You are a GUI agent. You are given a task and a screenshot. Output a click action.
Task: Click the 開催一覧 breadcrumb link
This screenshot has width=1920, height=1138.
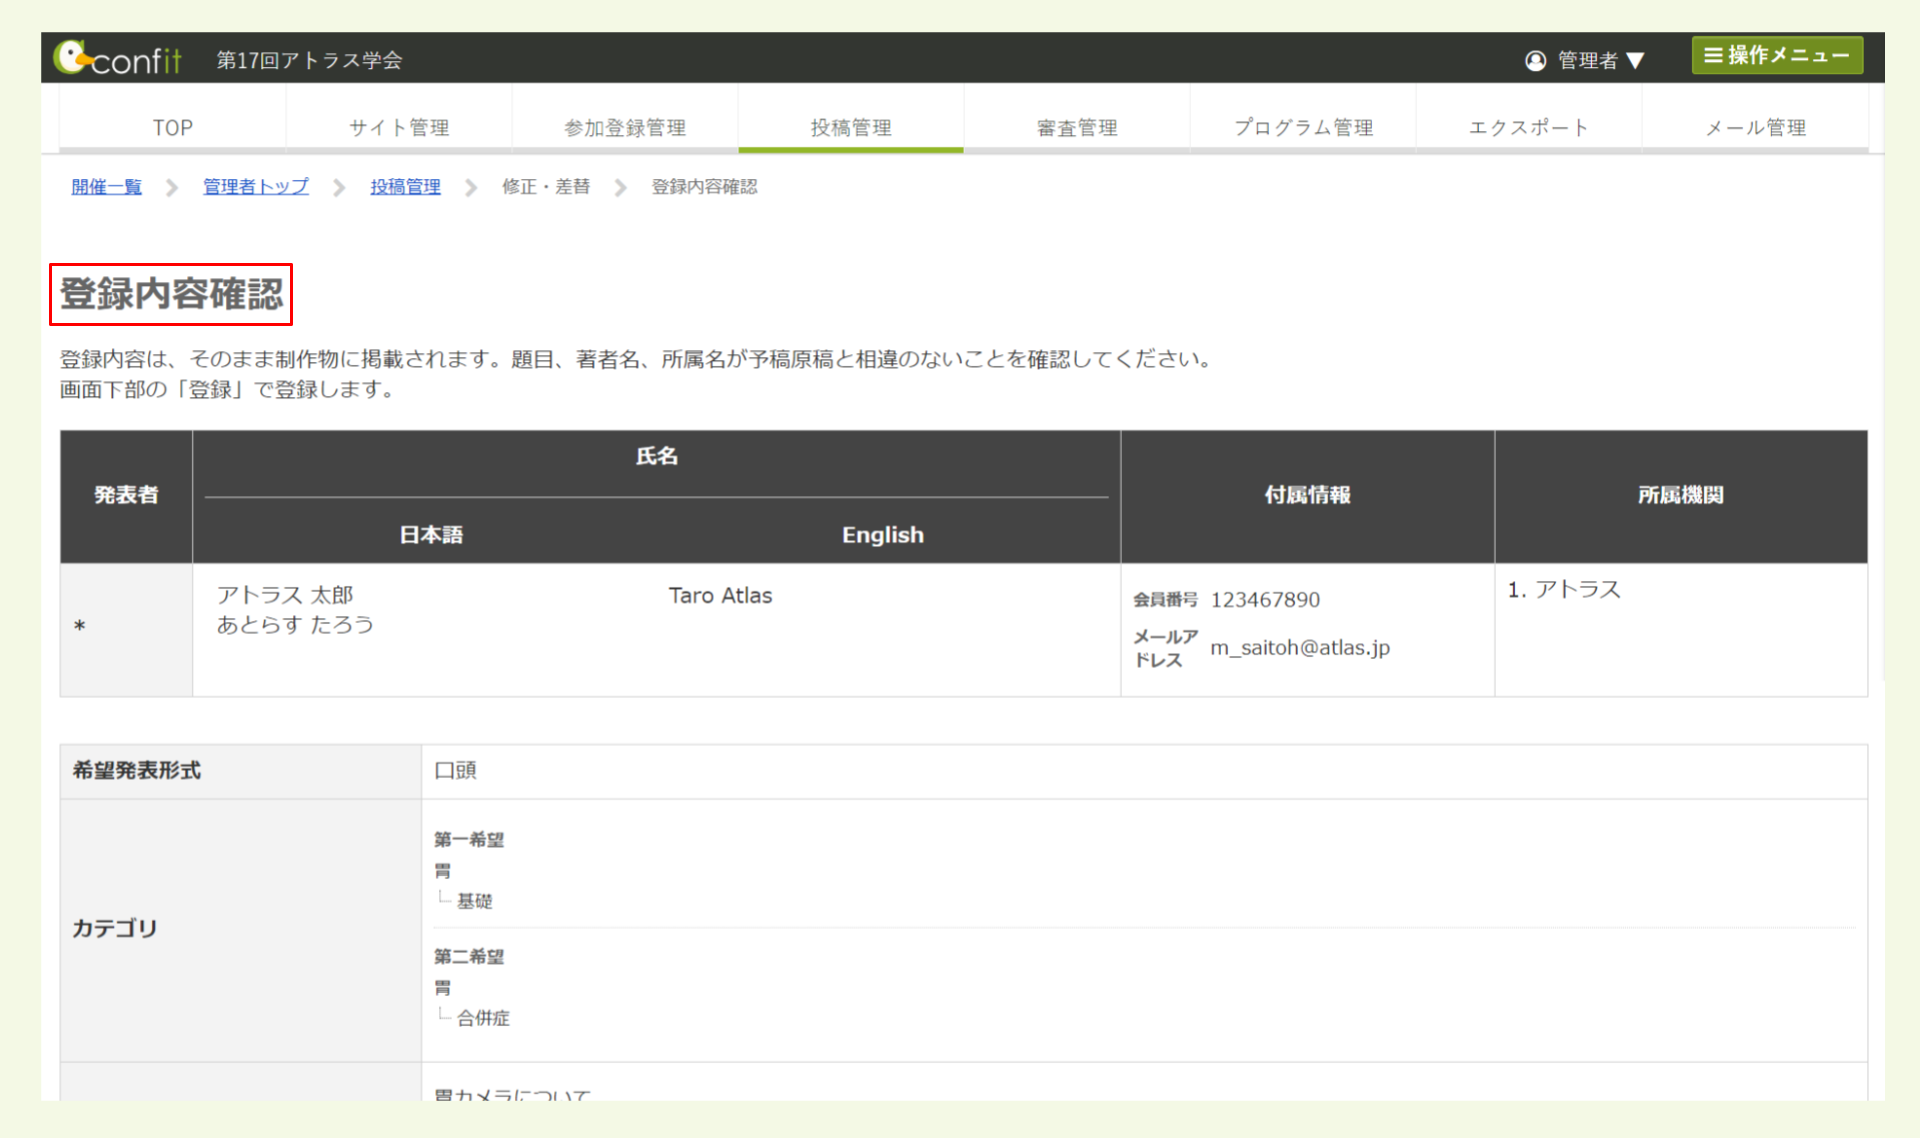[x=106, y=187]
